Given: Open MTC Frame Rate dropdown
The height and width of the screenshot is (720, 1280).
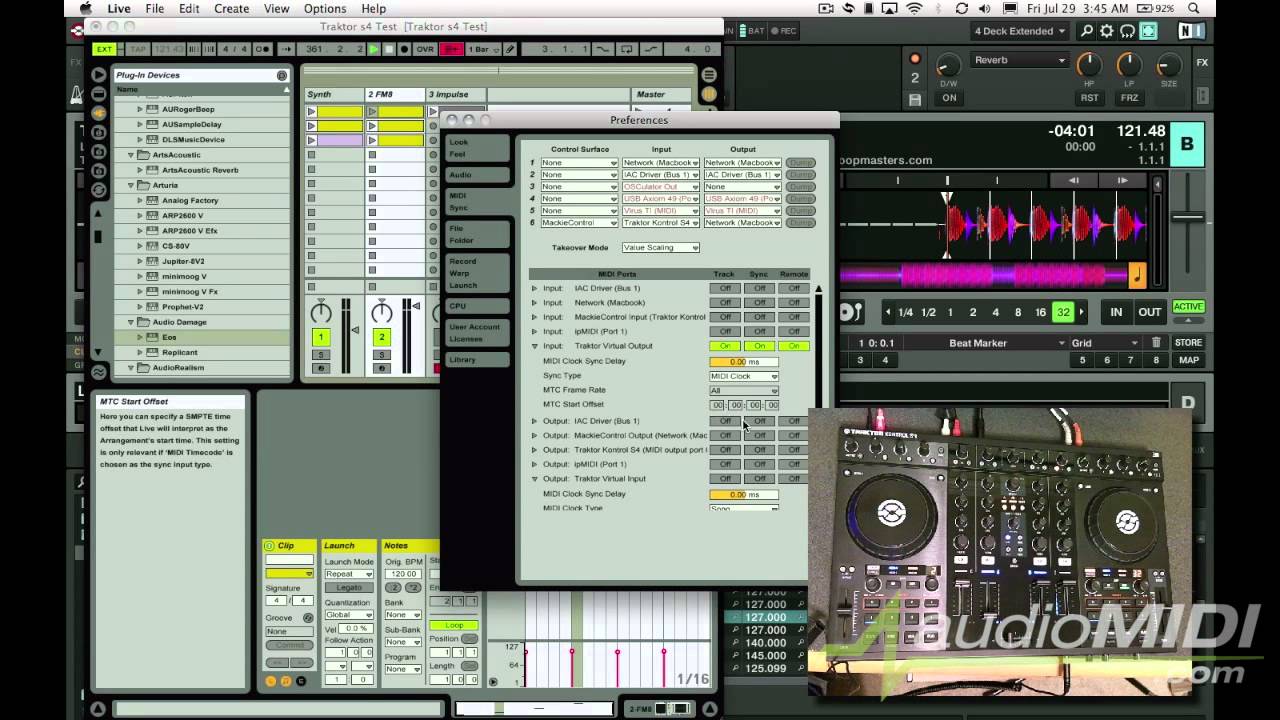Looking at the screenshot, I should [744, 390].
